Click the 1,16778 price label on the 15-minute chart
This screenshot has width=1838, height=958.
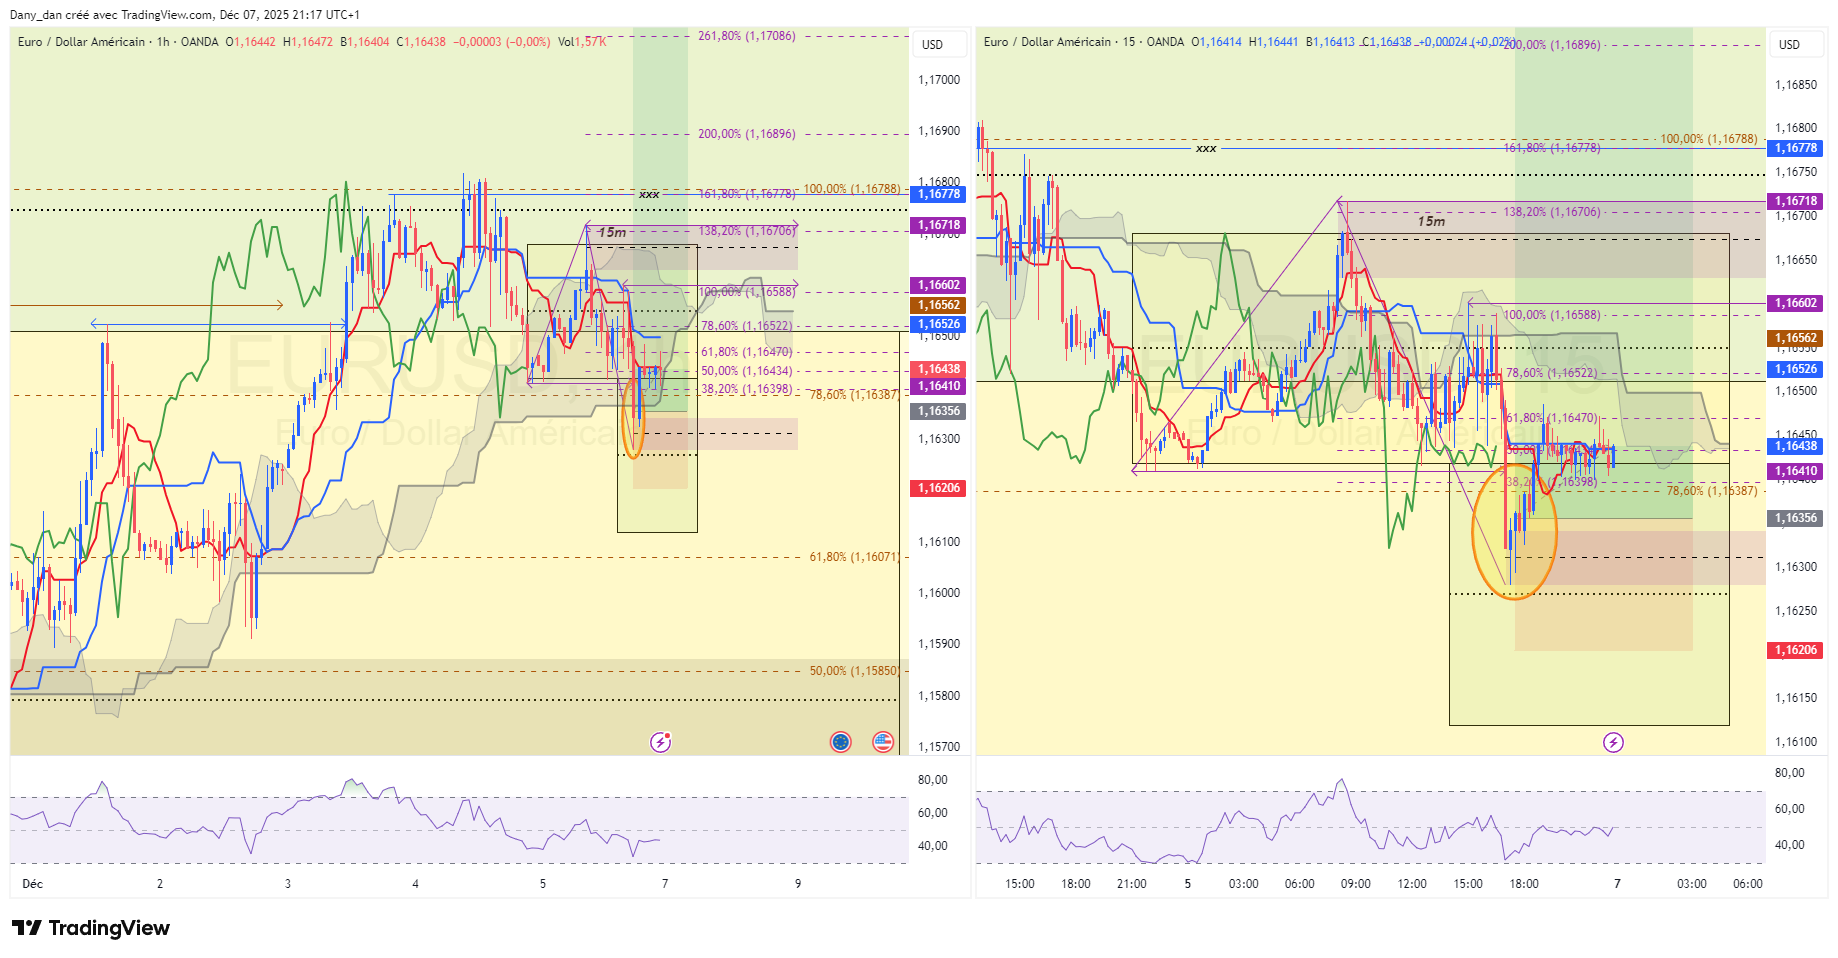[1796, 148]
